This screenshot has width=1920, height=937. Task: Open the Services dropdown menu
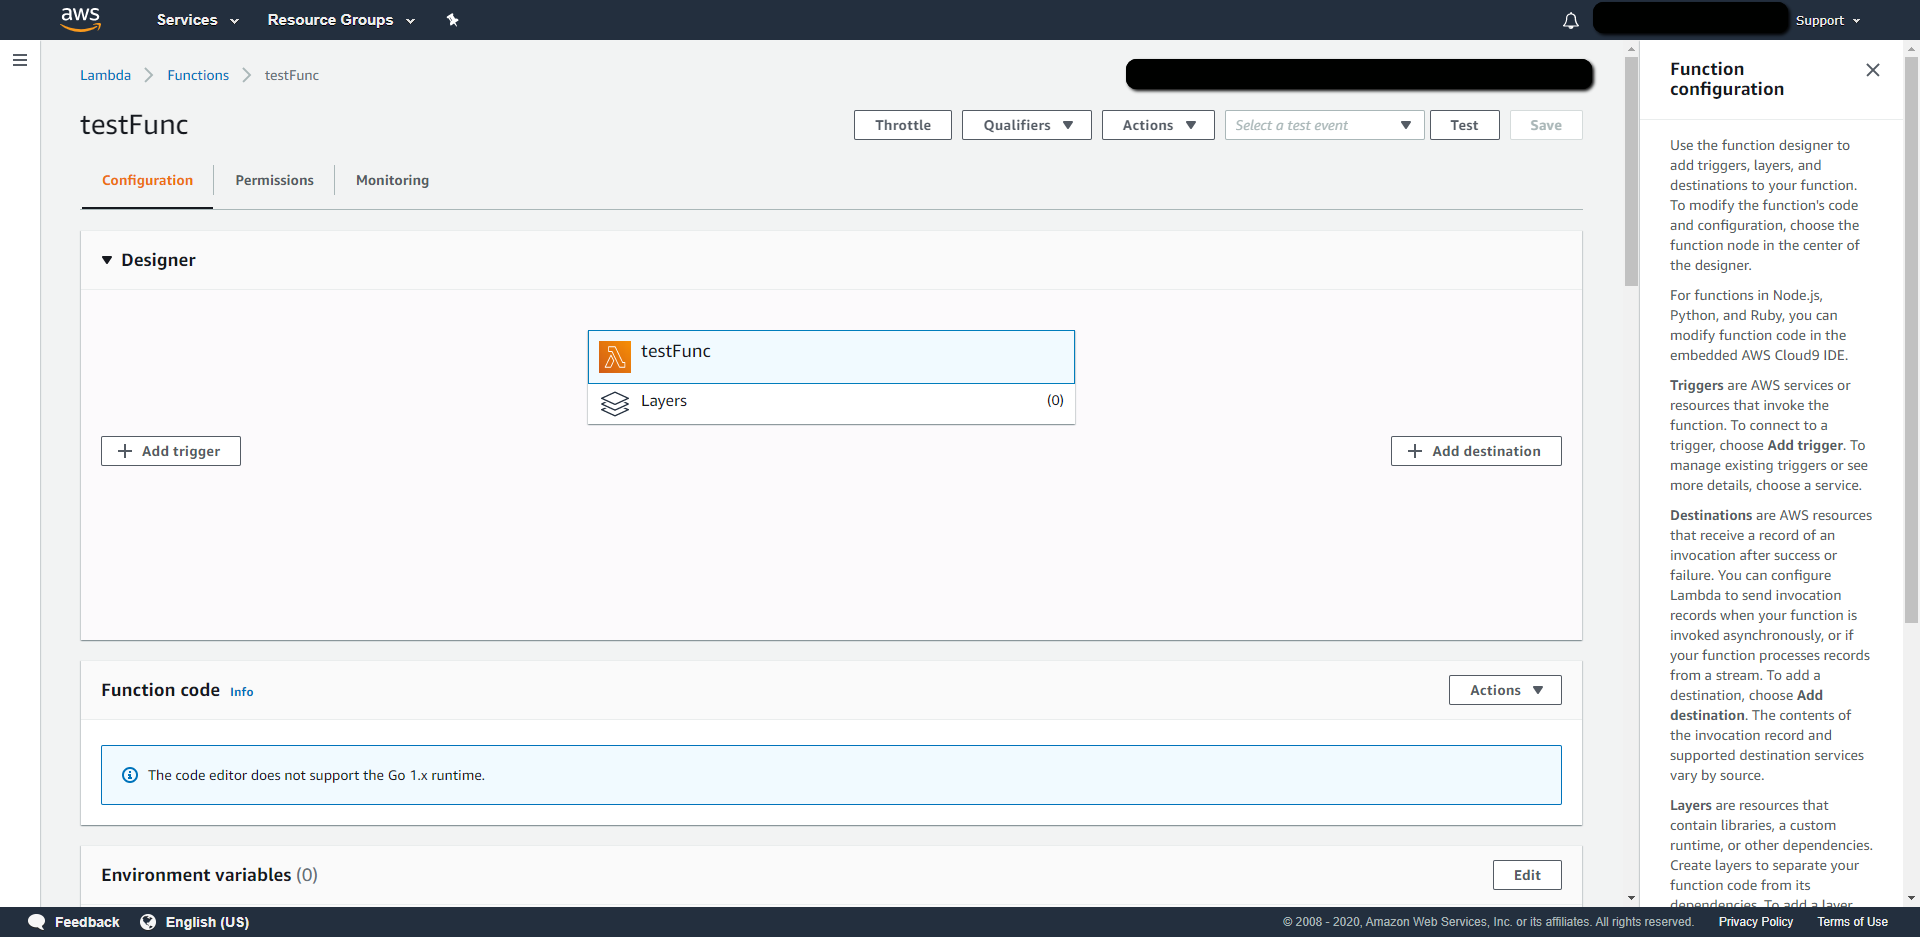click(198, 20)
